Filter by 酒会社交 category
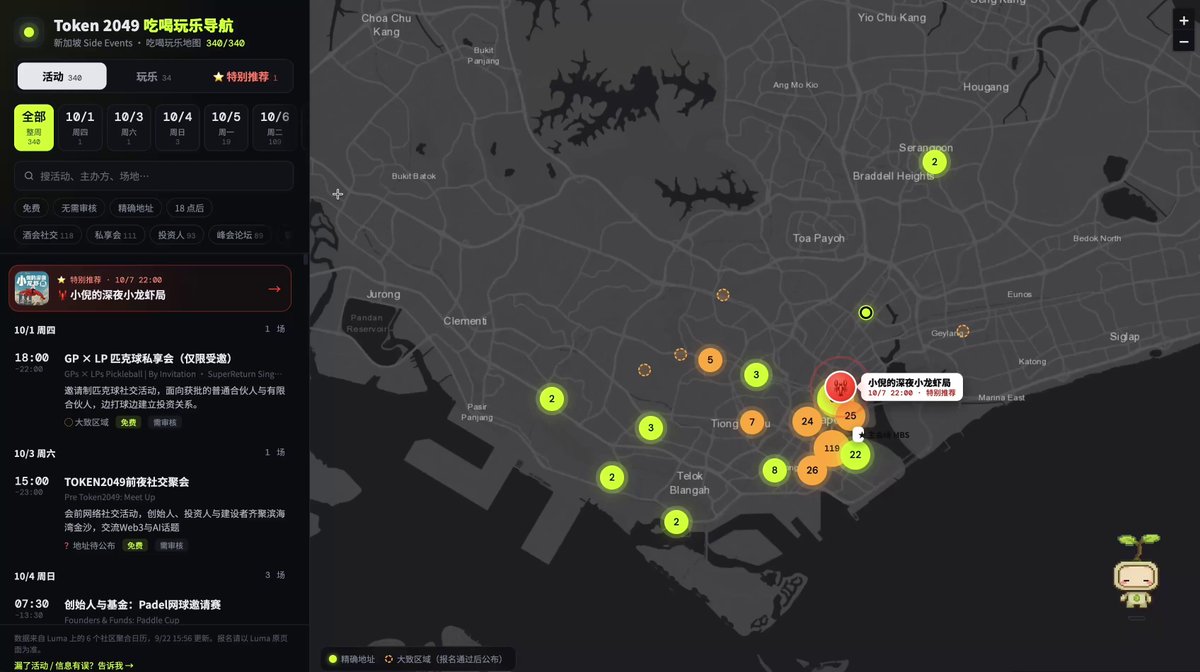This screenshot has width=1200, height=672. pyautogui.click(x=48, y=235)
